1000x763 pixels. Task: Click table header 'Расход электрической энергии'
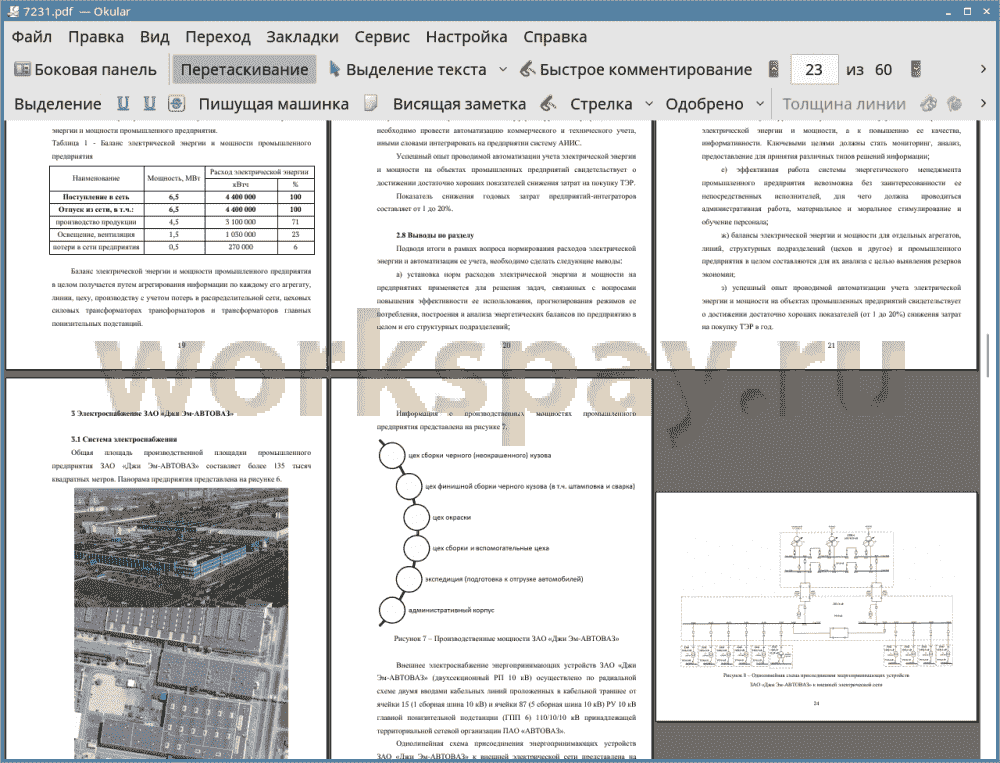[260, 172]
